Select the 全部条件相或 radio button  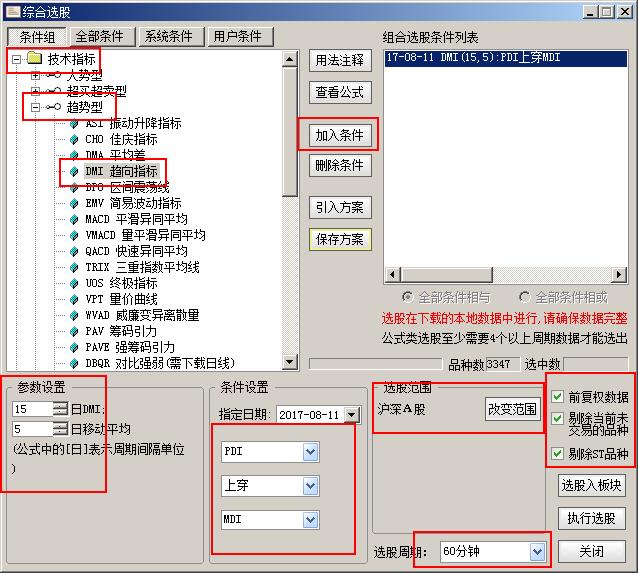[x=524, y=297]
